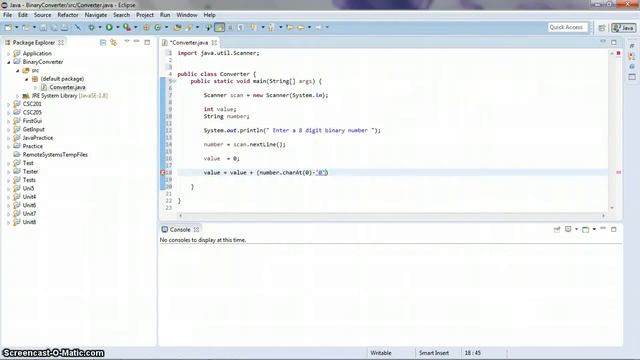Toggle Link with Editor in Package Explorer

click(x=113, y=42)
